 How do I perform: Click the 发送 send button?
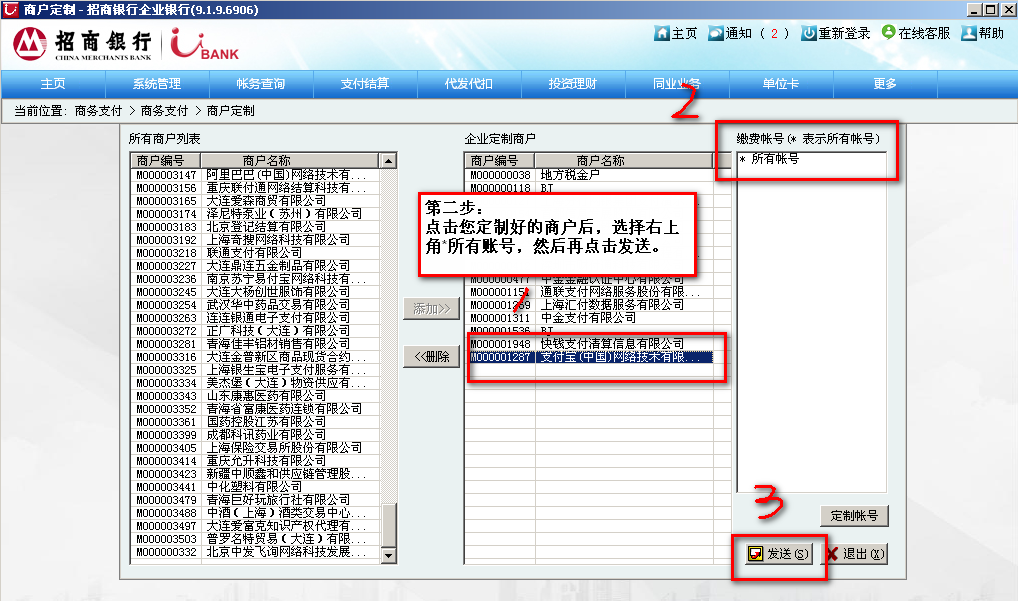779,554
